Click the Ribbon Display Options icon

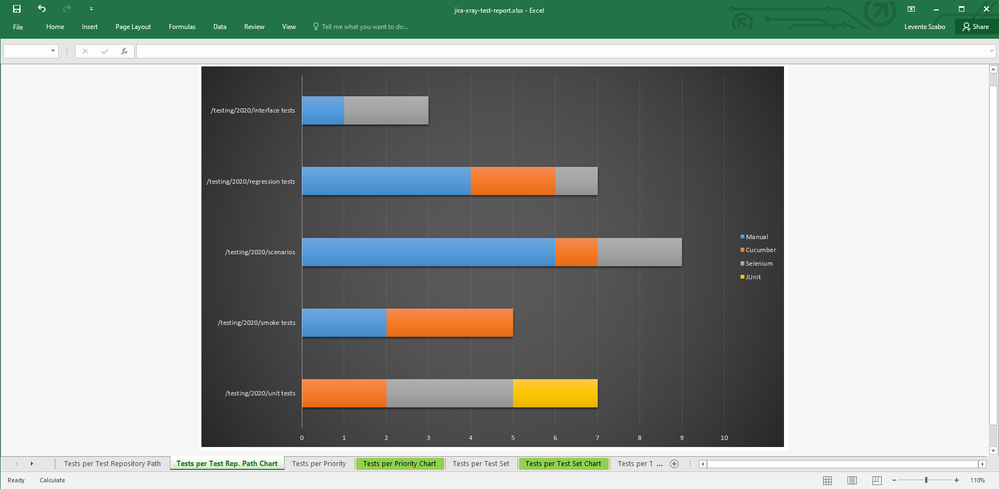click(911, 9)
